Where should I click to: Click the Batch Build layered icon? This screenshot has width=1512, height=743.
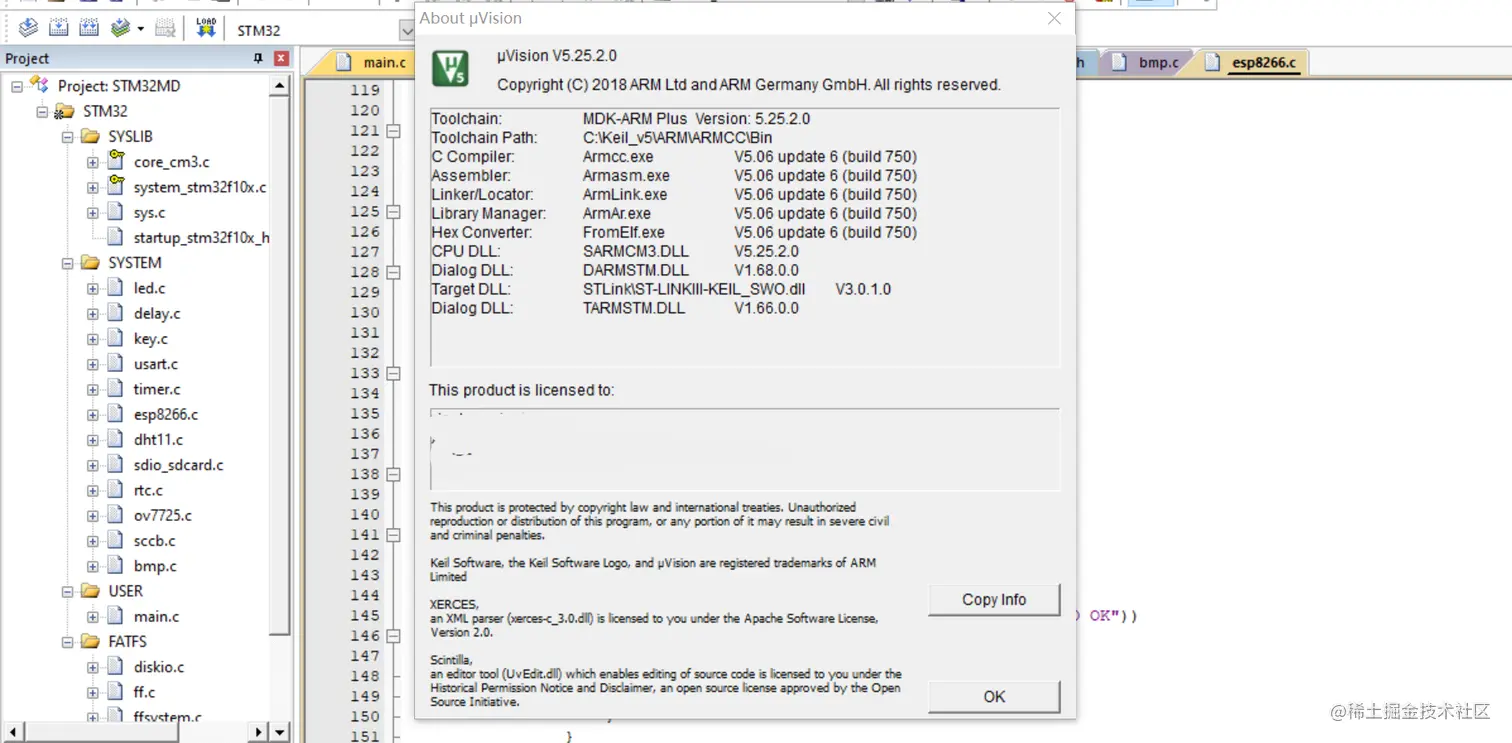tap(121, 28)
